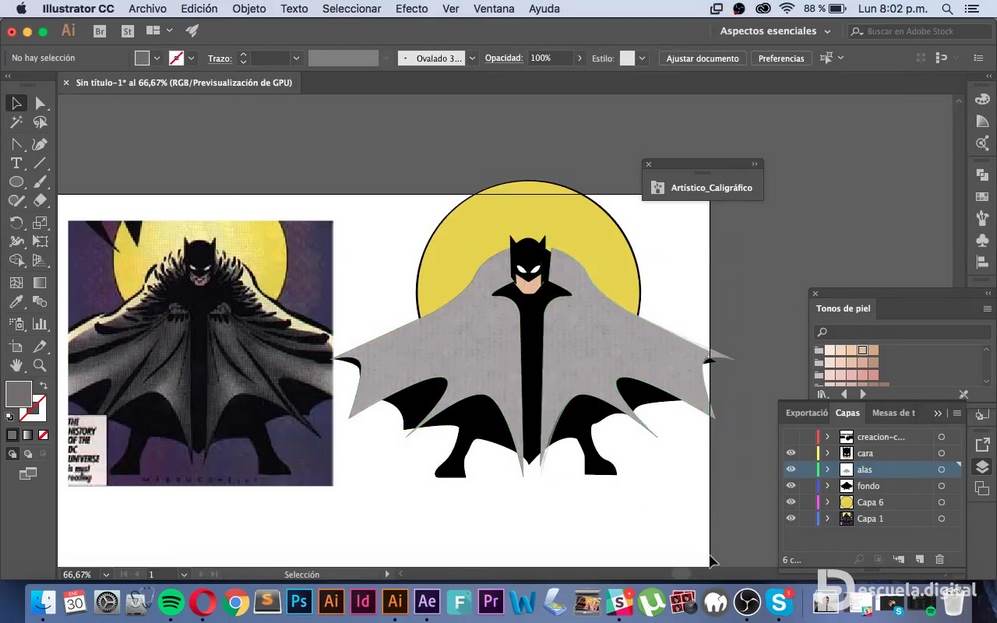Select the Selection tool arrow
The image size is (997, 623).
pyautogui.click(x=16, y=103)
